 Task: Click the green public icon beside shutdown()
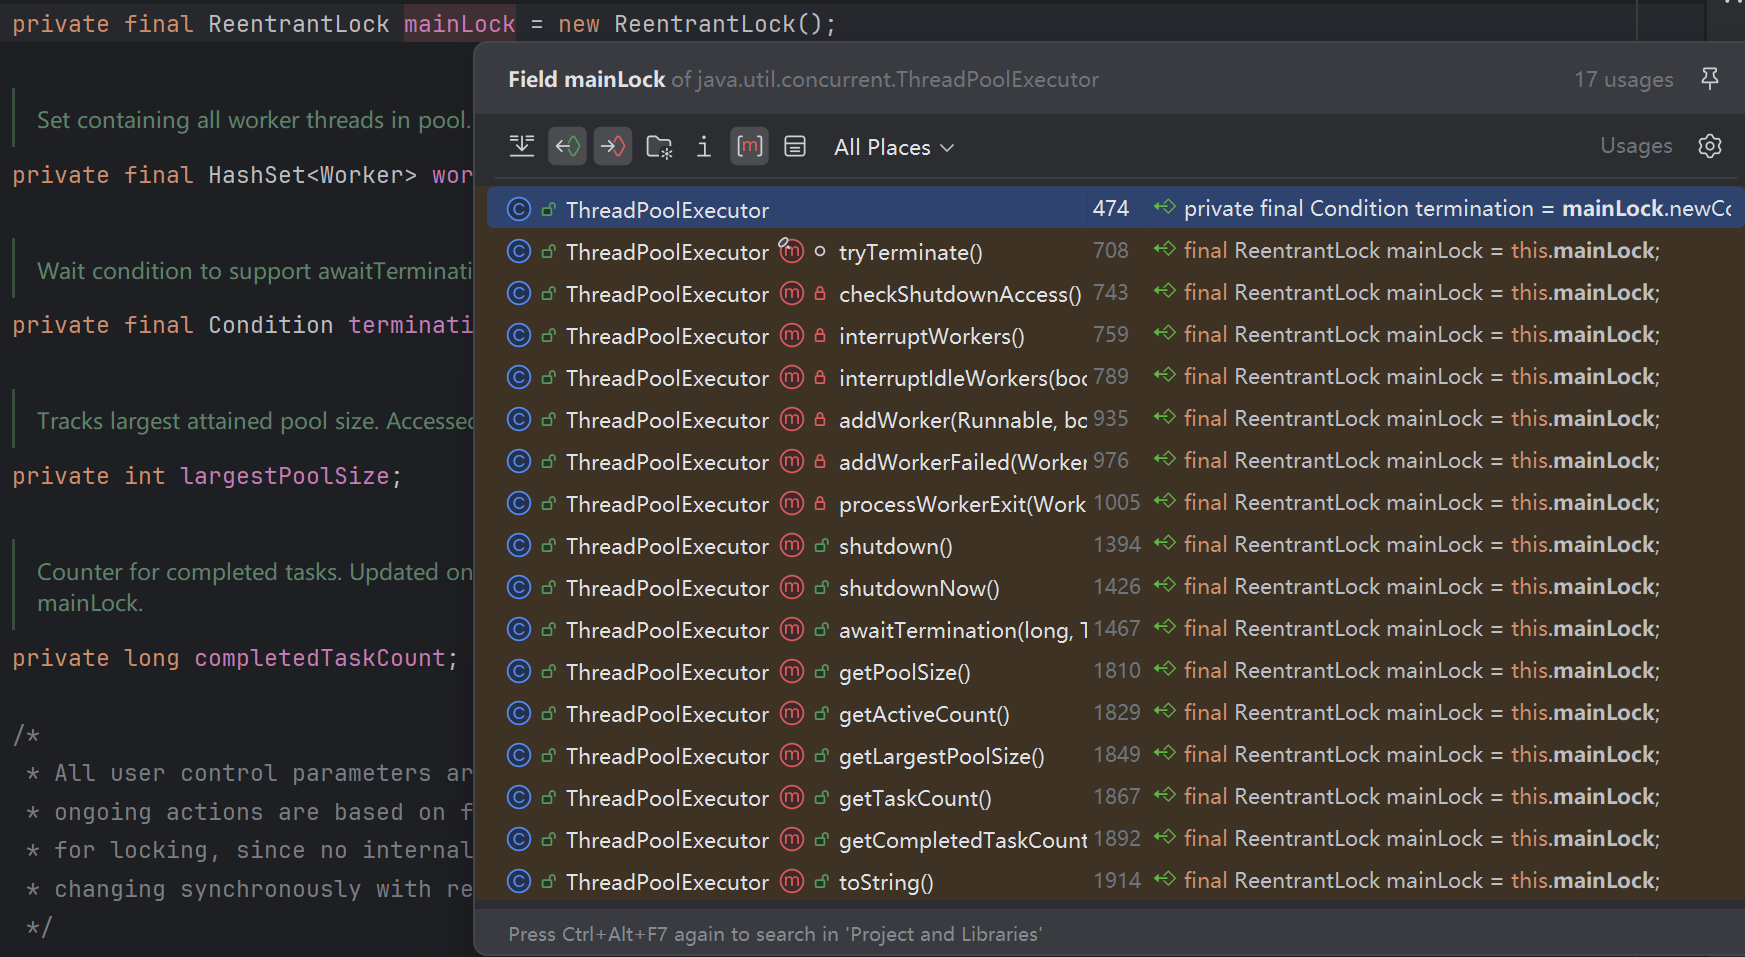coord(821,546)
